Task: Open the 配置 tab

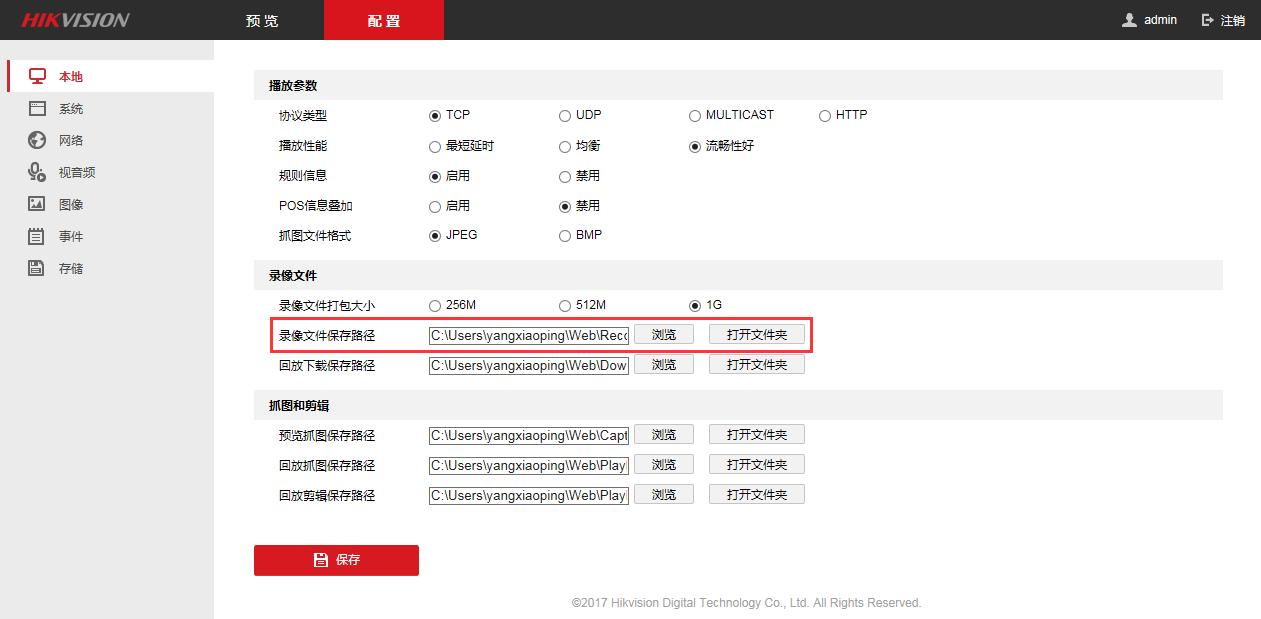Action: [384, 19]
